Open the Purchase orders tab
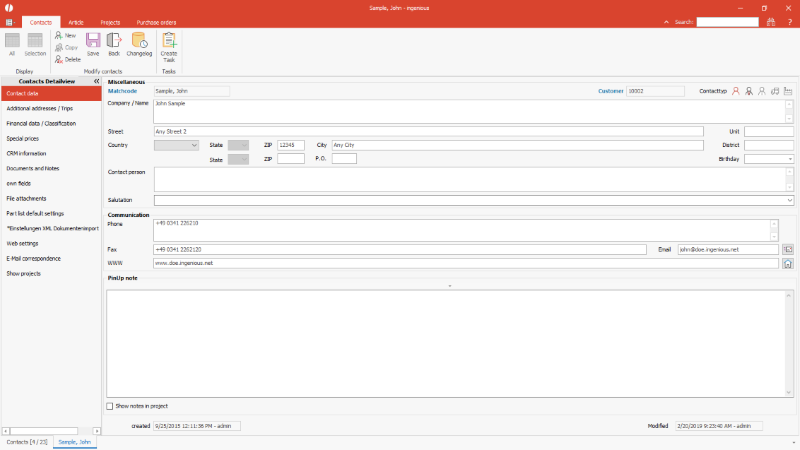 [156, 21]
